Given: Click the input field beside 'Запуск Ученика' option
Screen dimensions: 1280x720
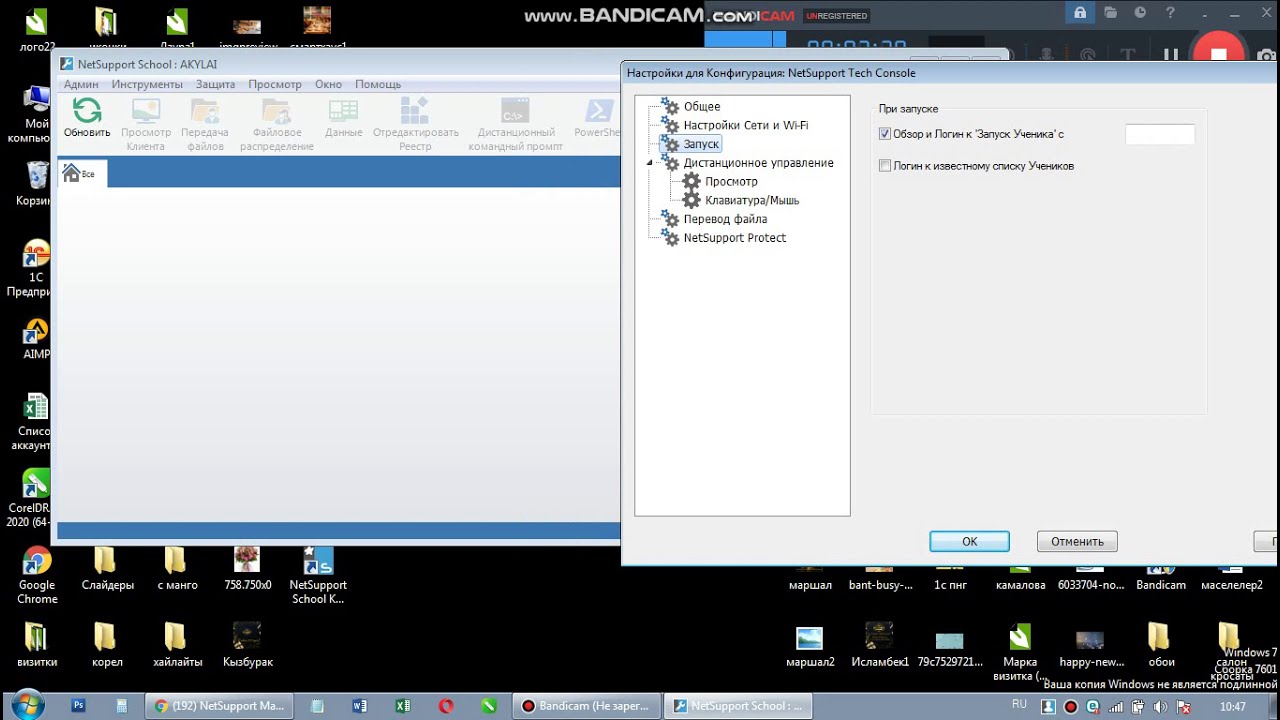Looking at the screenshot, I should 1160,134.
